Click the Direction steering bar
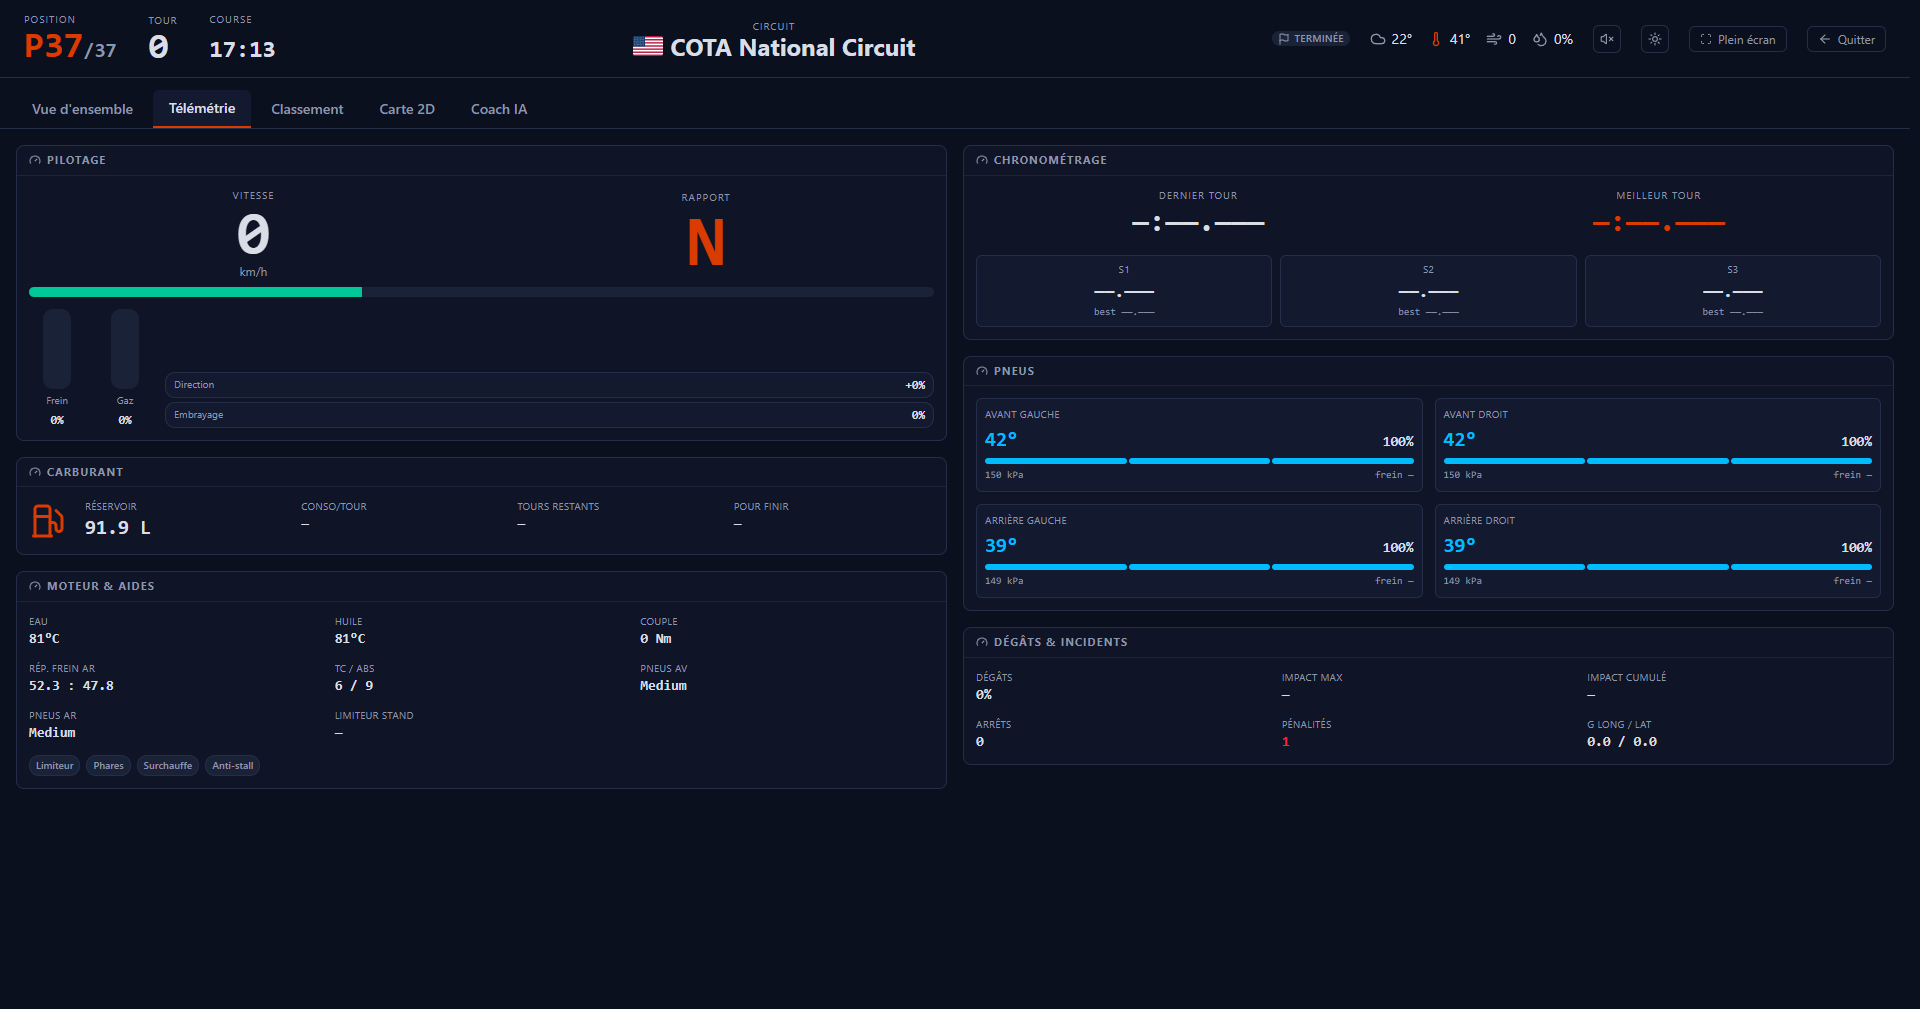 (x=549, y=385)
